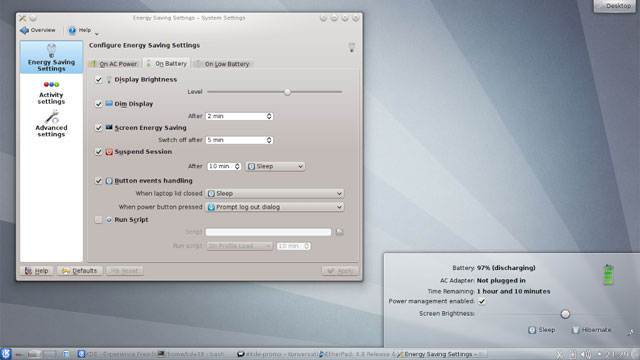Toggle the Suspend Session checkbox

click(x=98, y=152)
